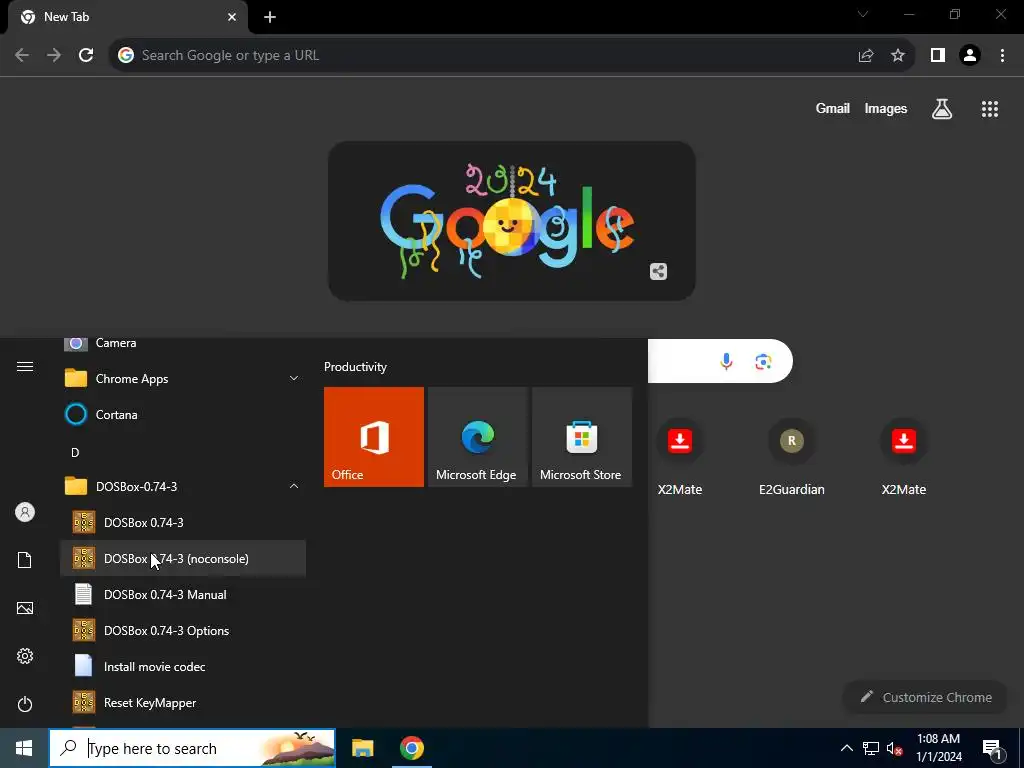Viewport: 1024px width, 768px height.
Task: Open Start menu user account icon
Action: [25, 512]
